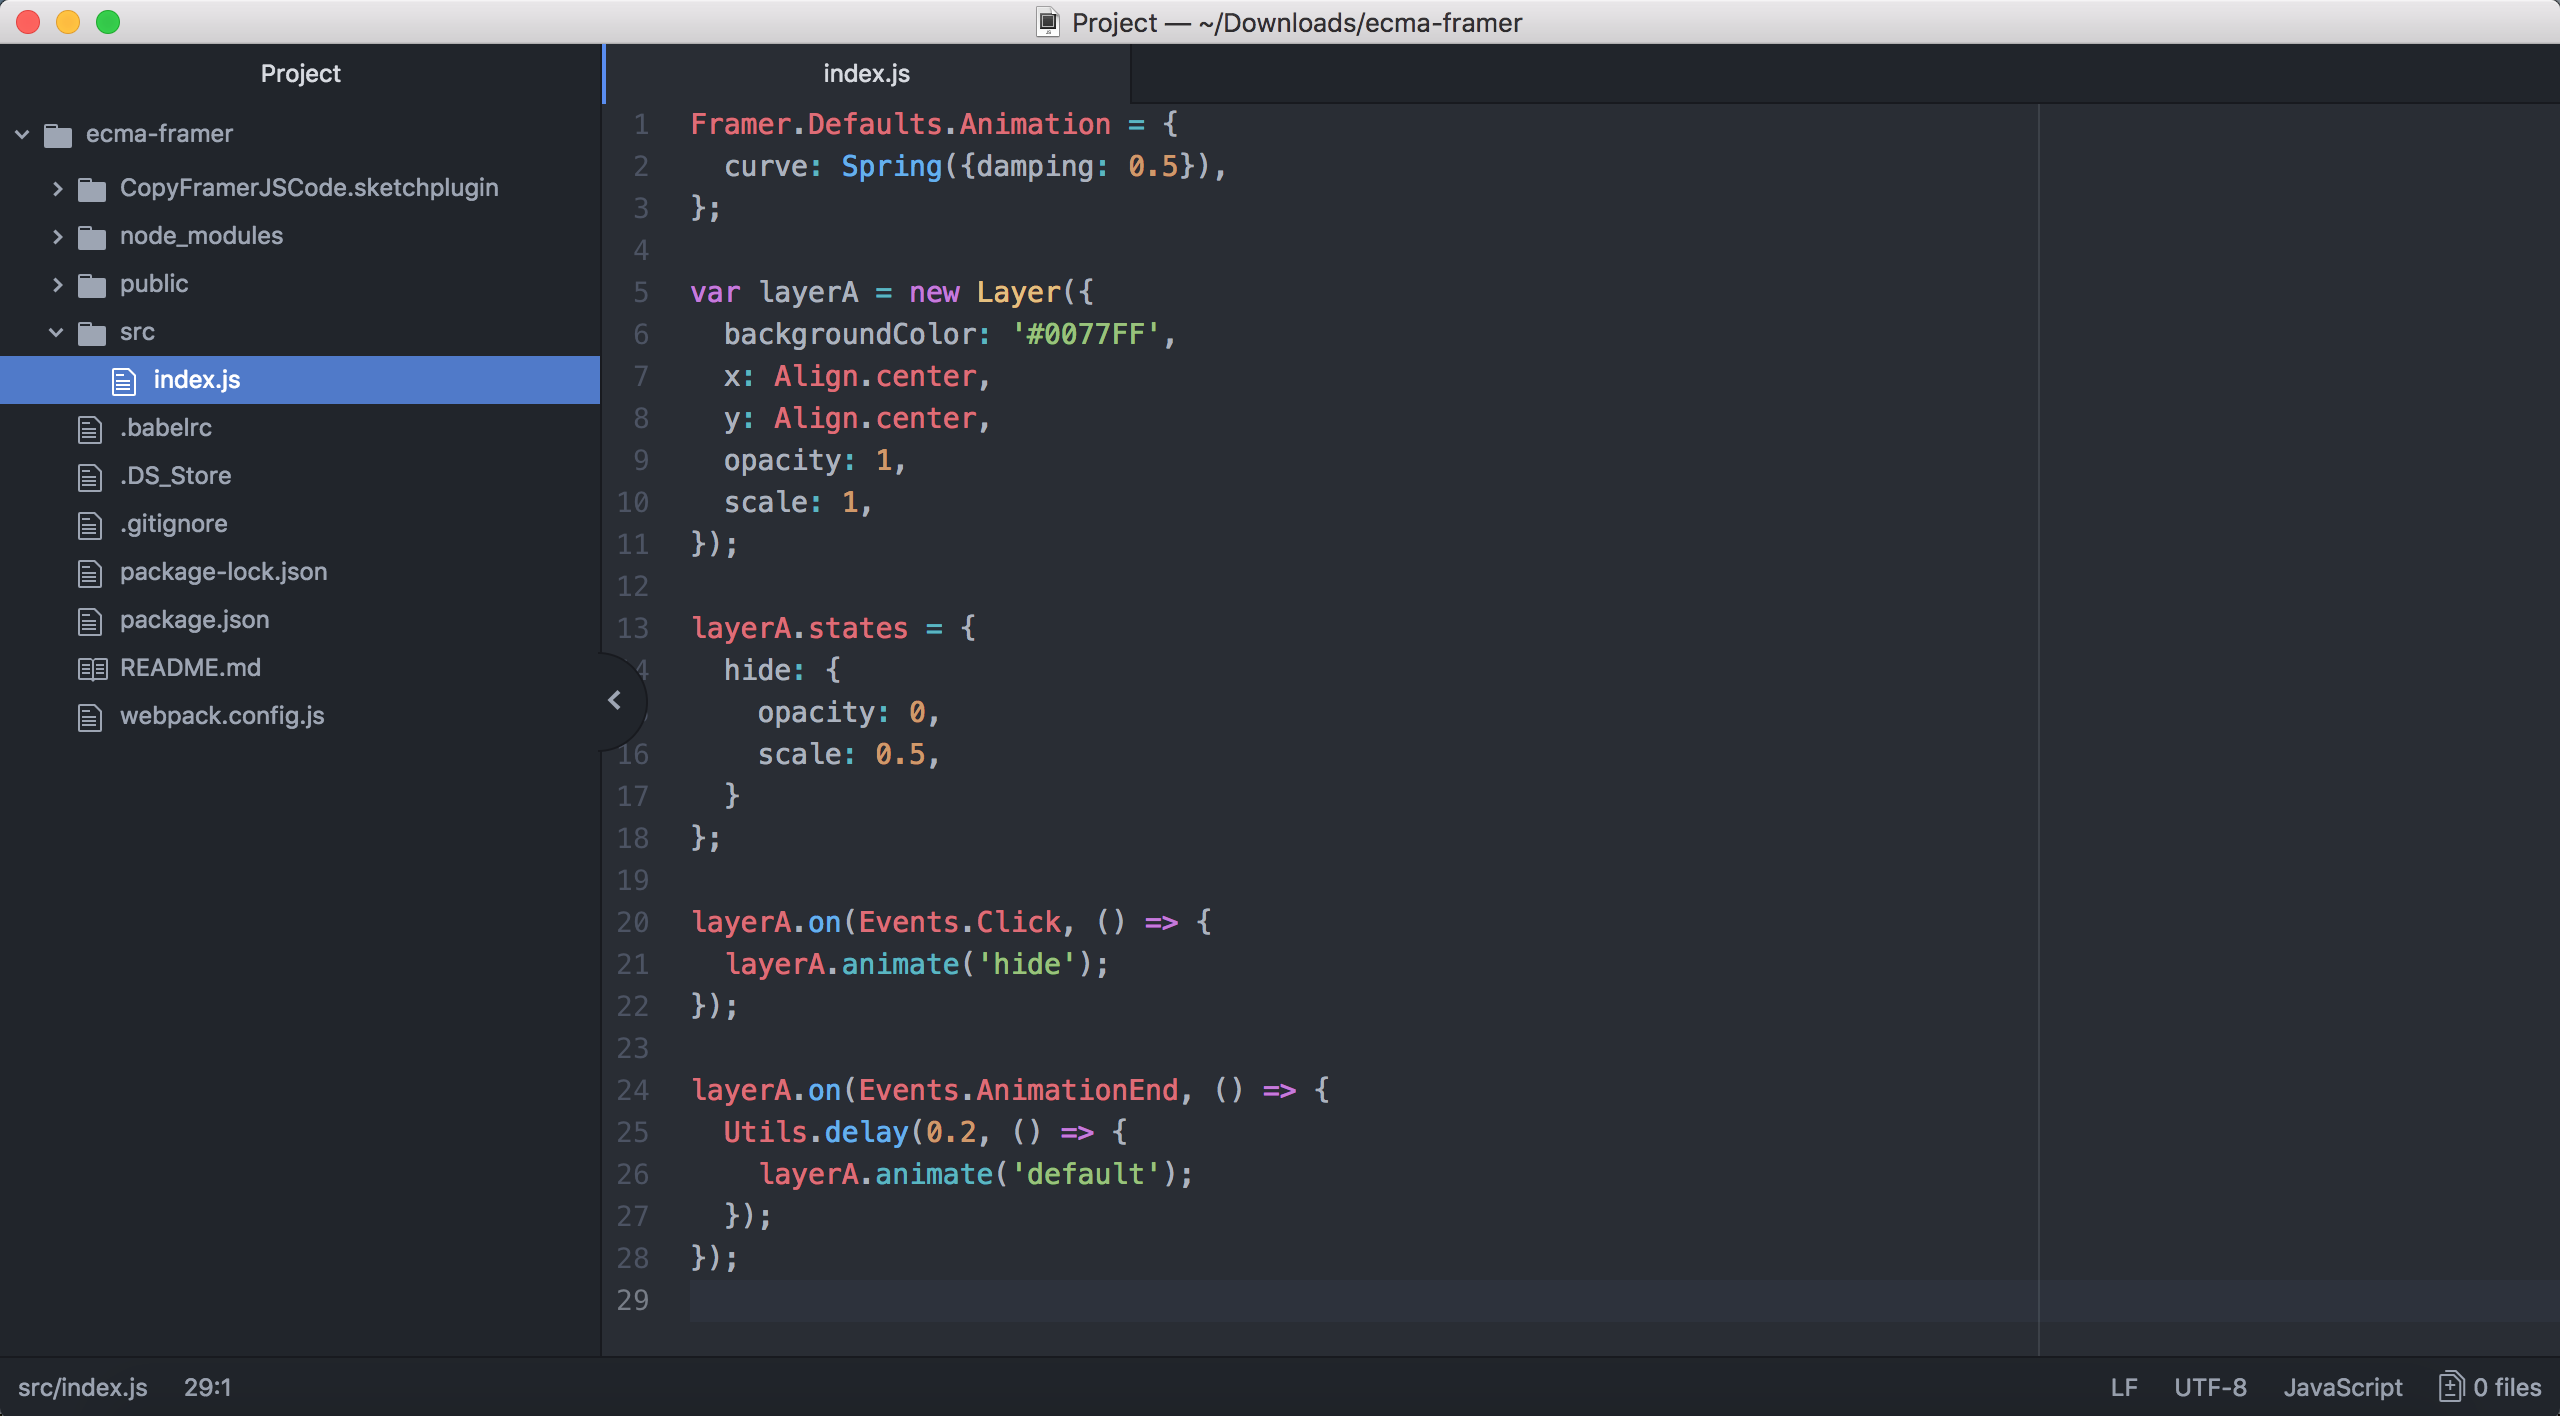Click line number 20 in gutter
The width and height of the screenshot is (2560, 1416).
633,922
